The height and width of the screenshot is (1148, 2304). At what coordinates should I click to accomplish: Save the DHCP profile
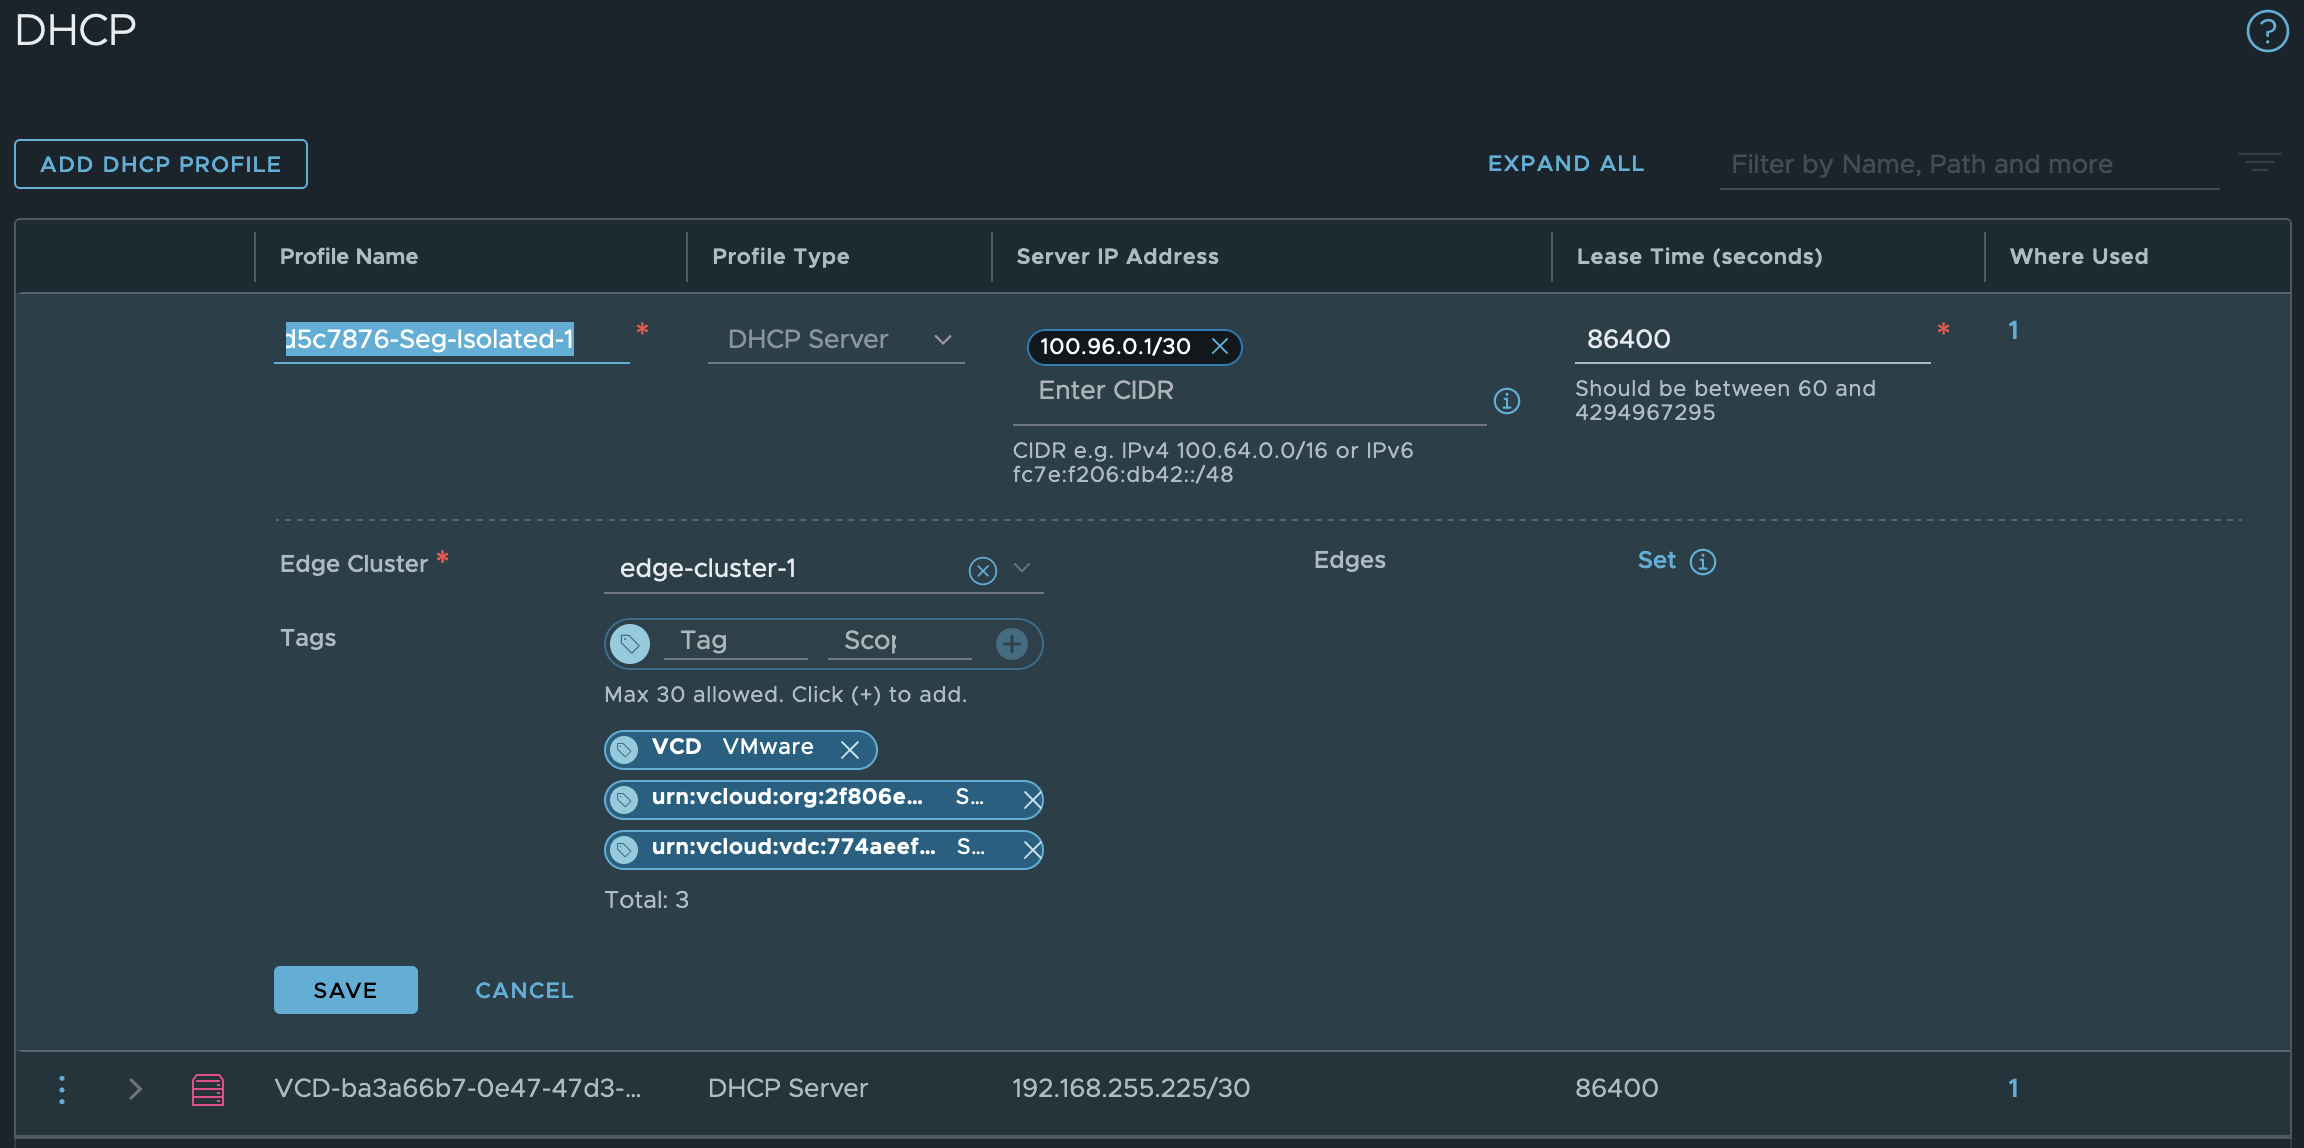click(x=345, y=990)
